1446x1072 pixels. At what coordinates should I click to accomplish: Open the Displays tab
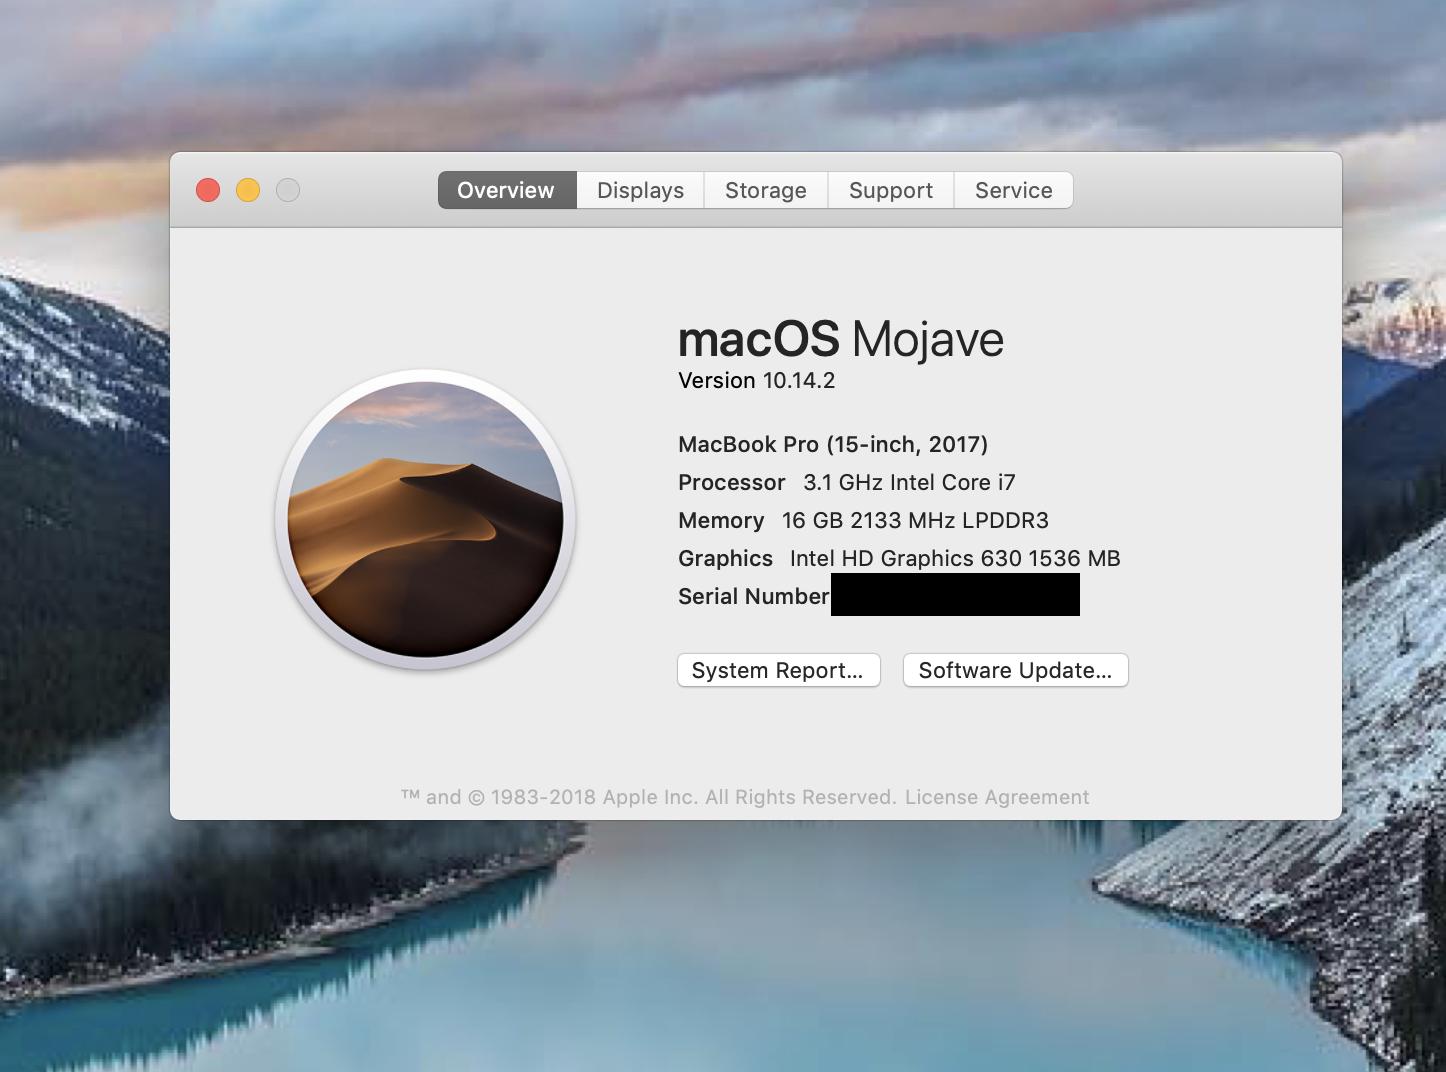click(x=640, y=190)
